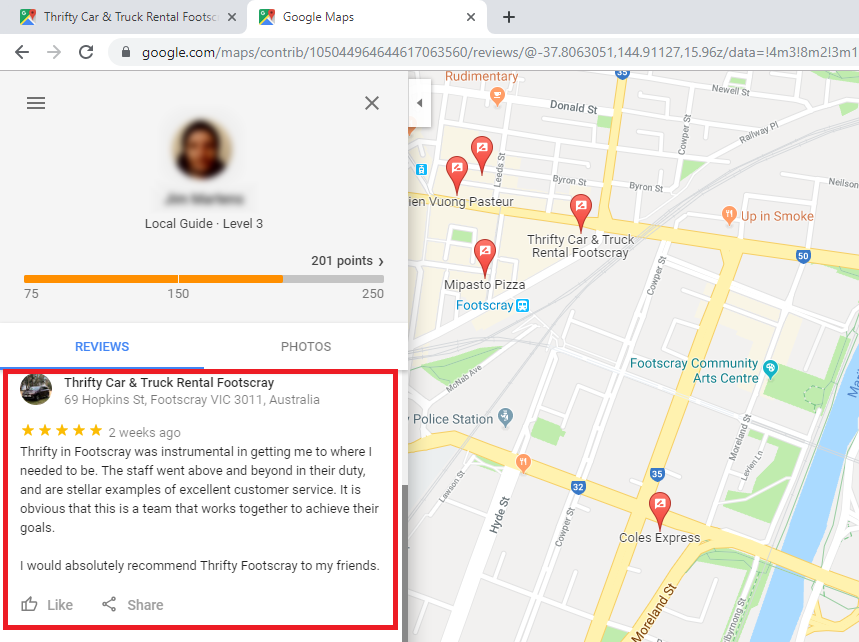Screen dimensions: 859x642
Task: Go forward in the browser
Action: pyautogui.click(x=54, y=52)
